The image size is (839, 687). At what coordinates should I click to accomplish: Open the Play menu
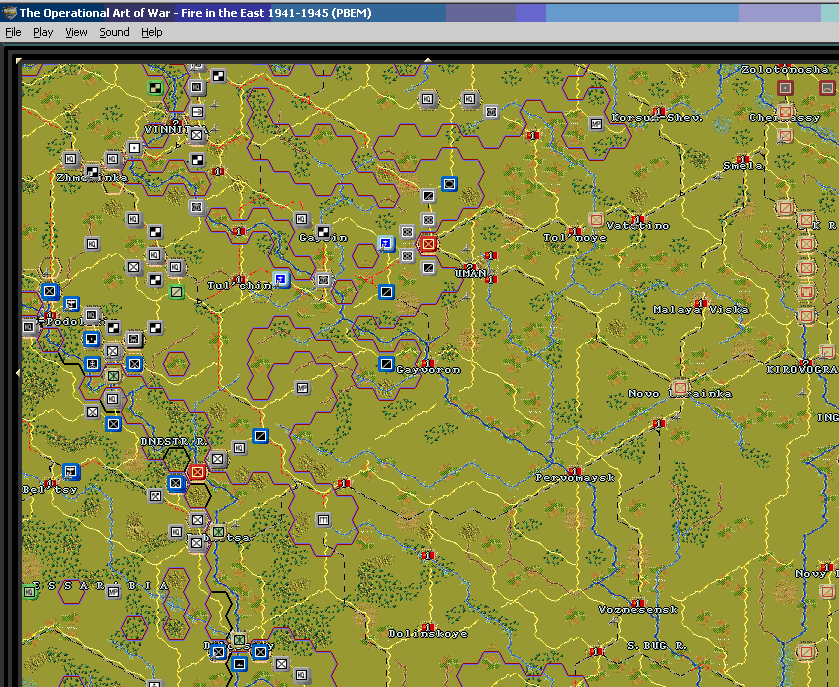click(x=43, y=32)
